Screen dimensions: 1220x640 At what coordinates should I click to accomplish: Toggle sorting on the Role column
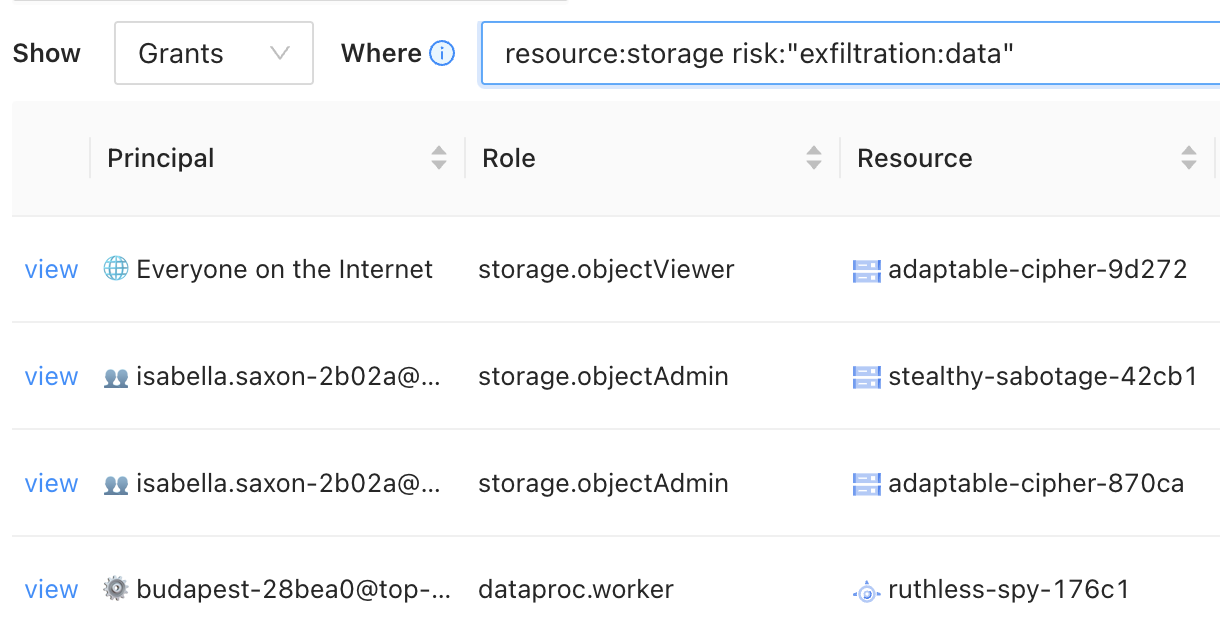[x=812, y=157]
